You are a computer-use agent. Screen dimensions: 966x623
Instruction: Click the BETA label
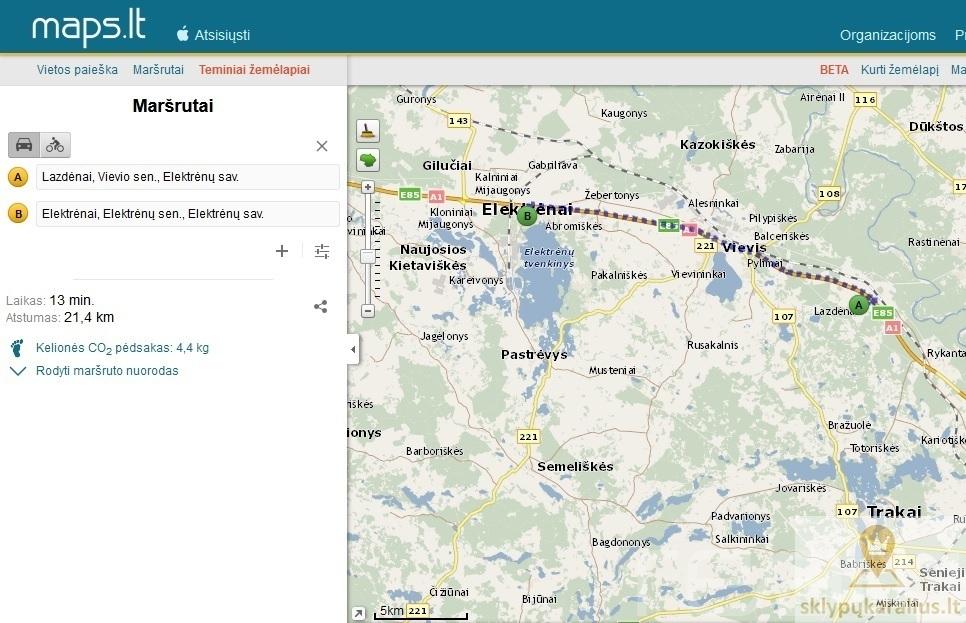tap(834, 70)
